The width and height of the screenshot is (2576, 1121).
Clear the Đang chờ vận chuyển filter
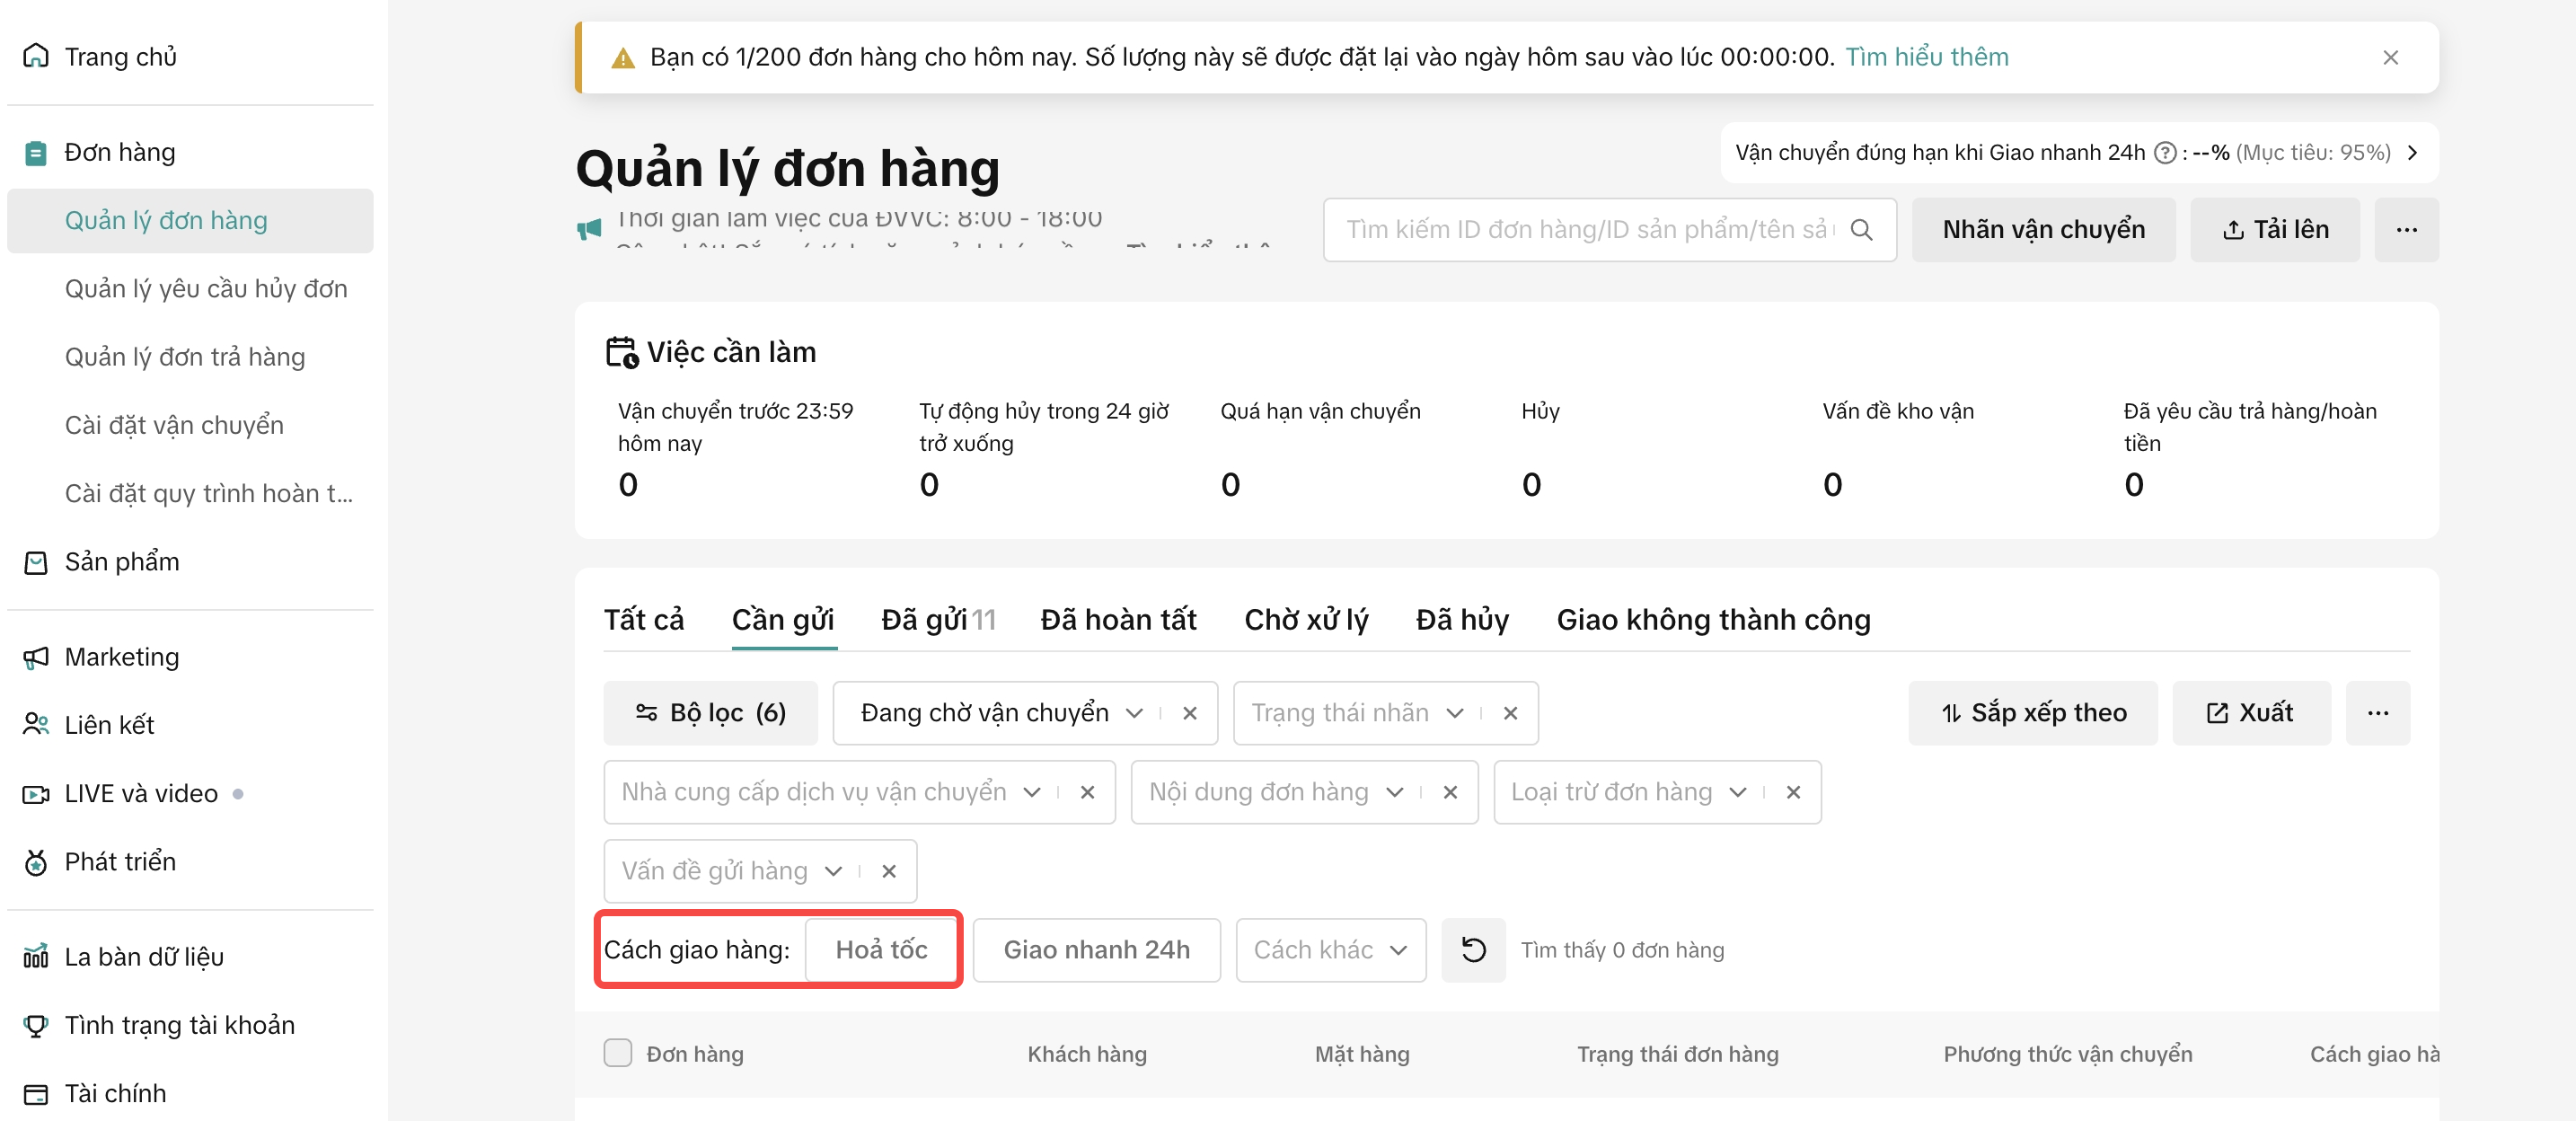click(x=1189, y=713)
